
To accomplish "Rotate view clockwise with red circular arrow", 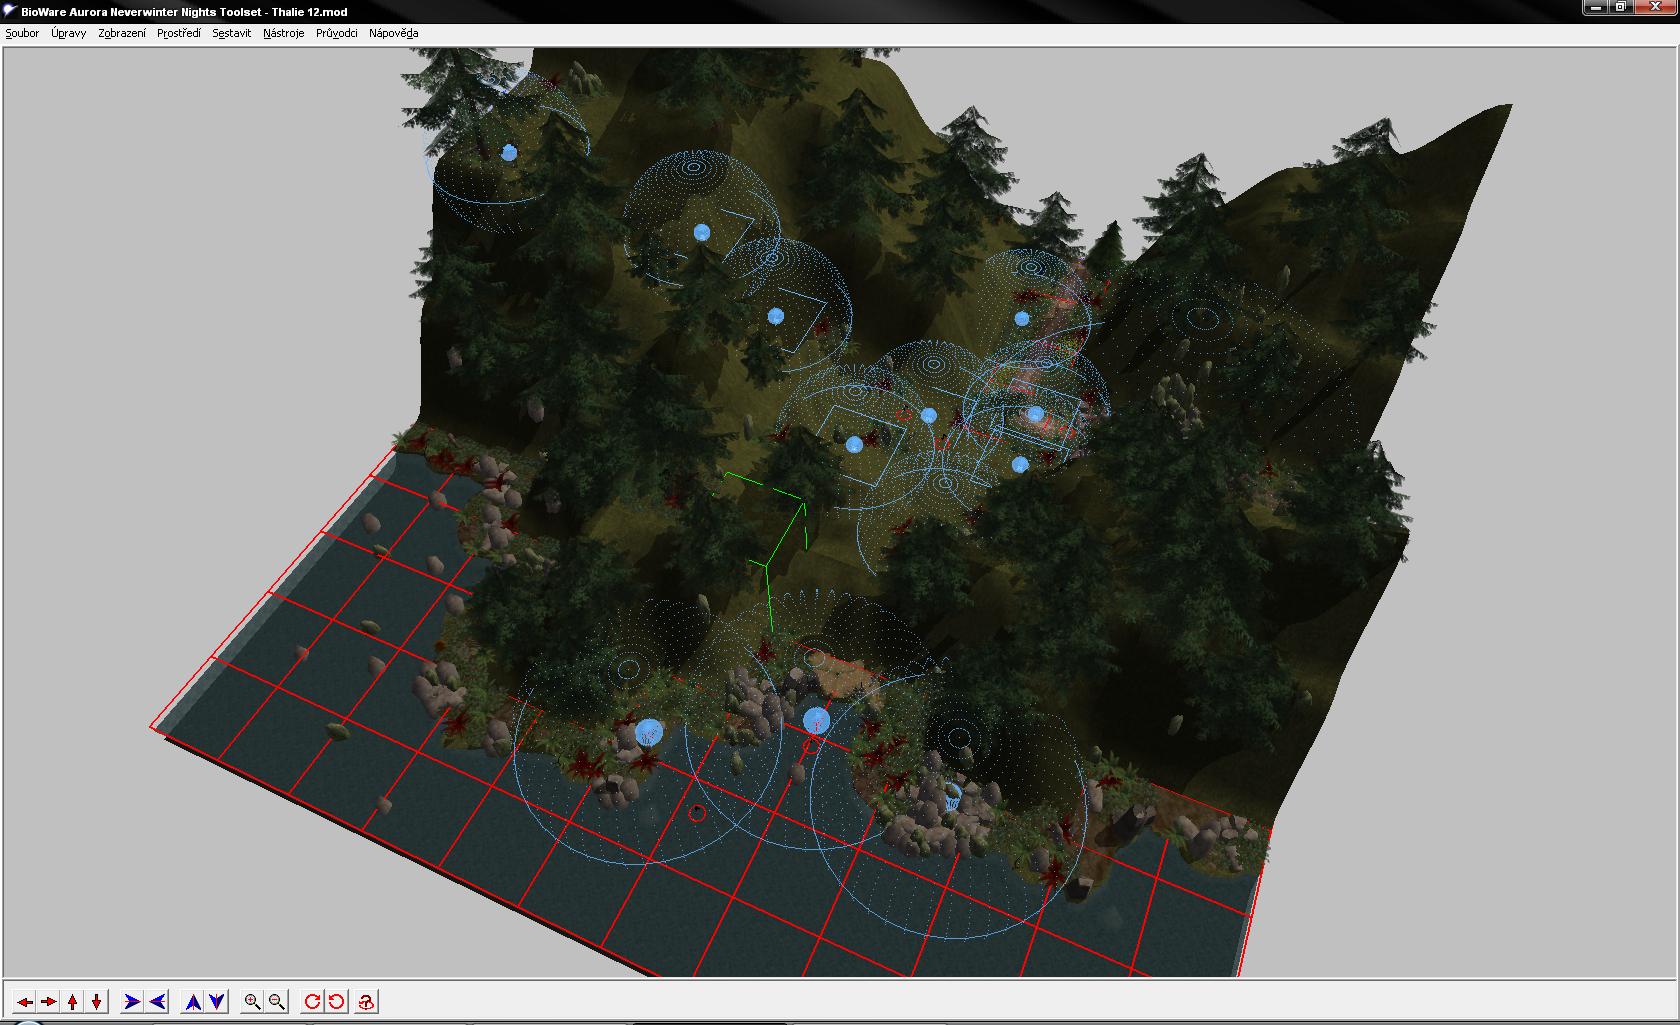I will point(312,1001).
